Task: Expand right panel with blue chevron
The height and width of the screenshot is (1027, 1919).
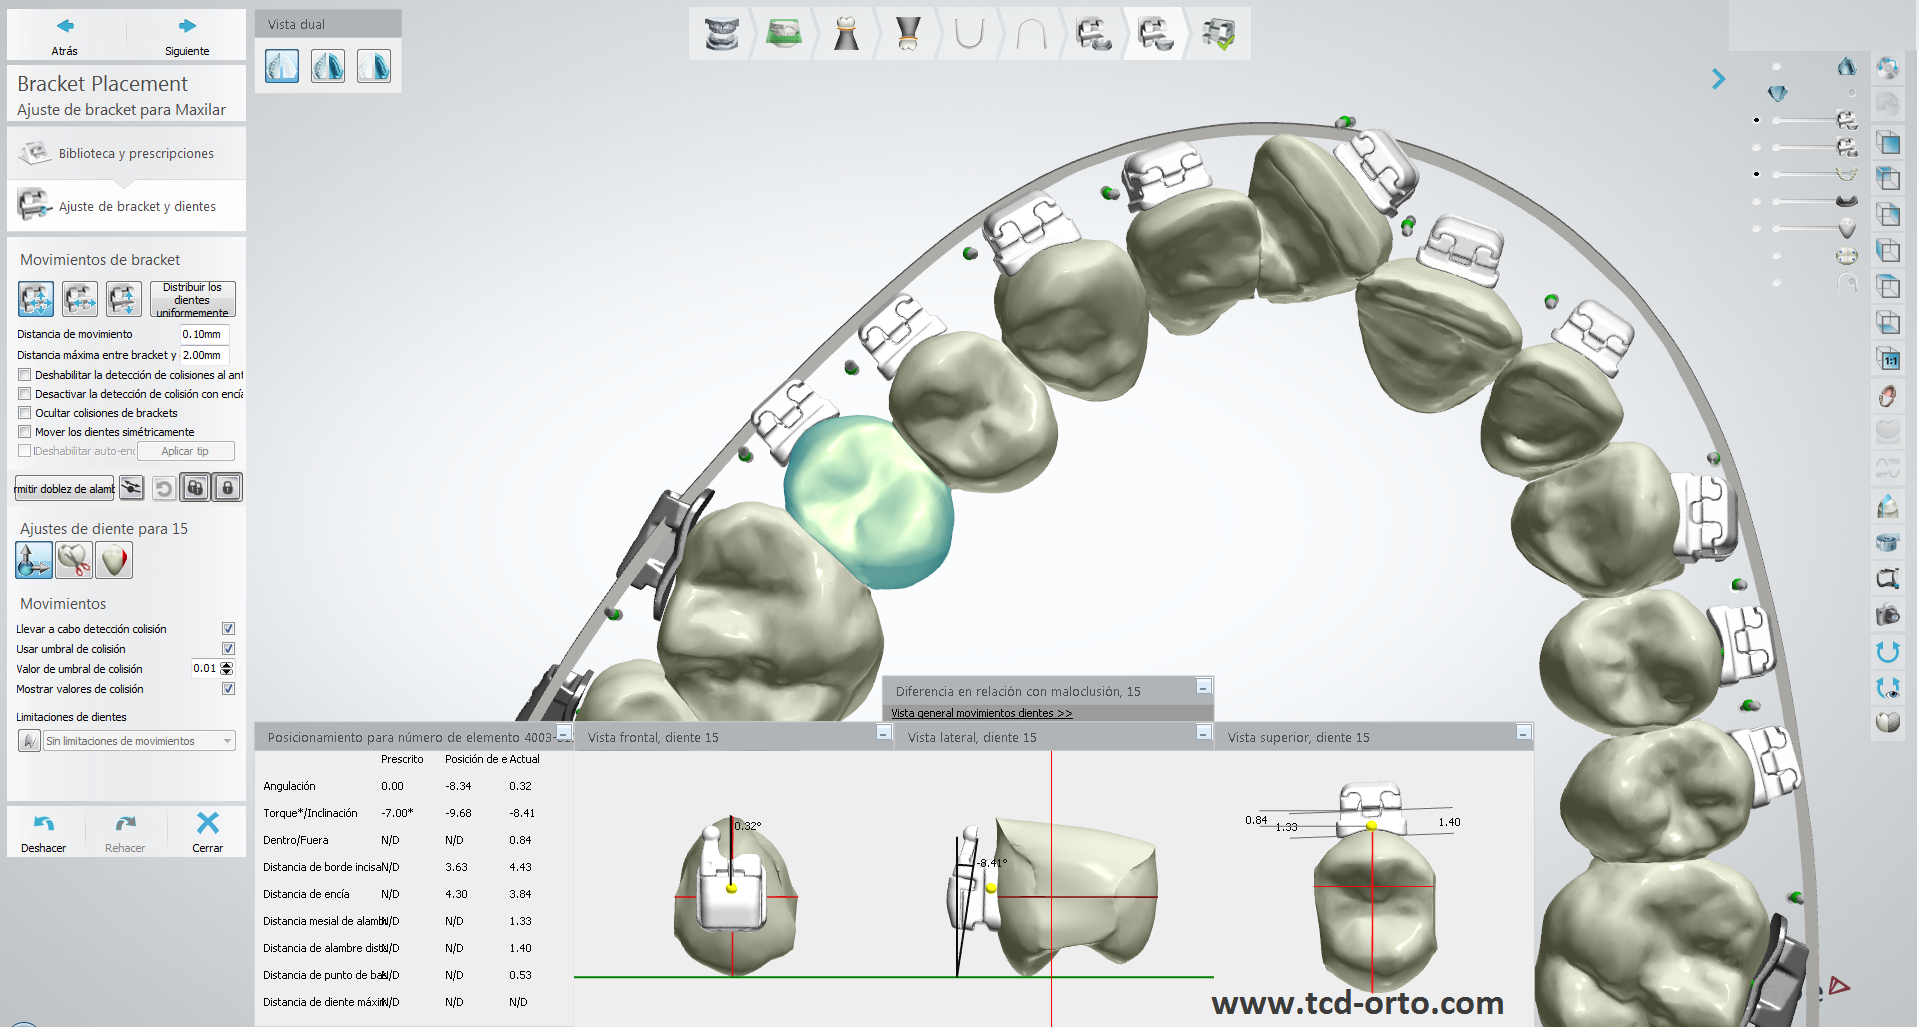Action: [1718, 79]
